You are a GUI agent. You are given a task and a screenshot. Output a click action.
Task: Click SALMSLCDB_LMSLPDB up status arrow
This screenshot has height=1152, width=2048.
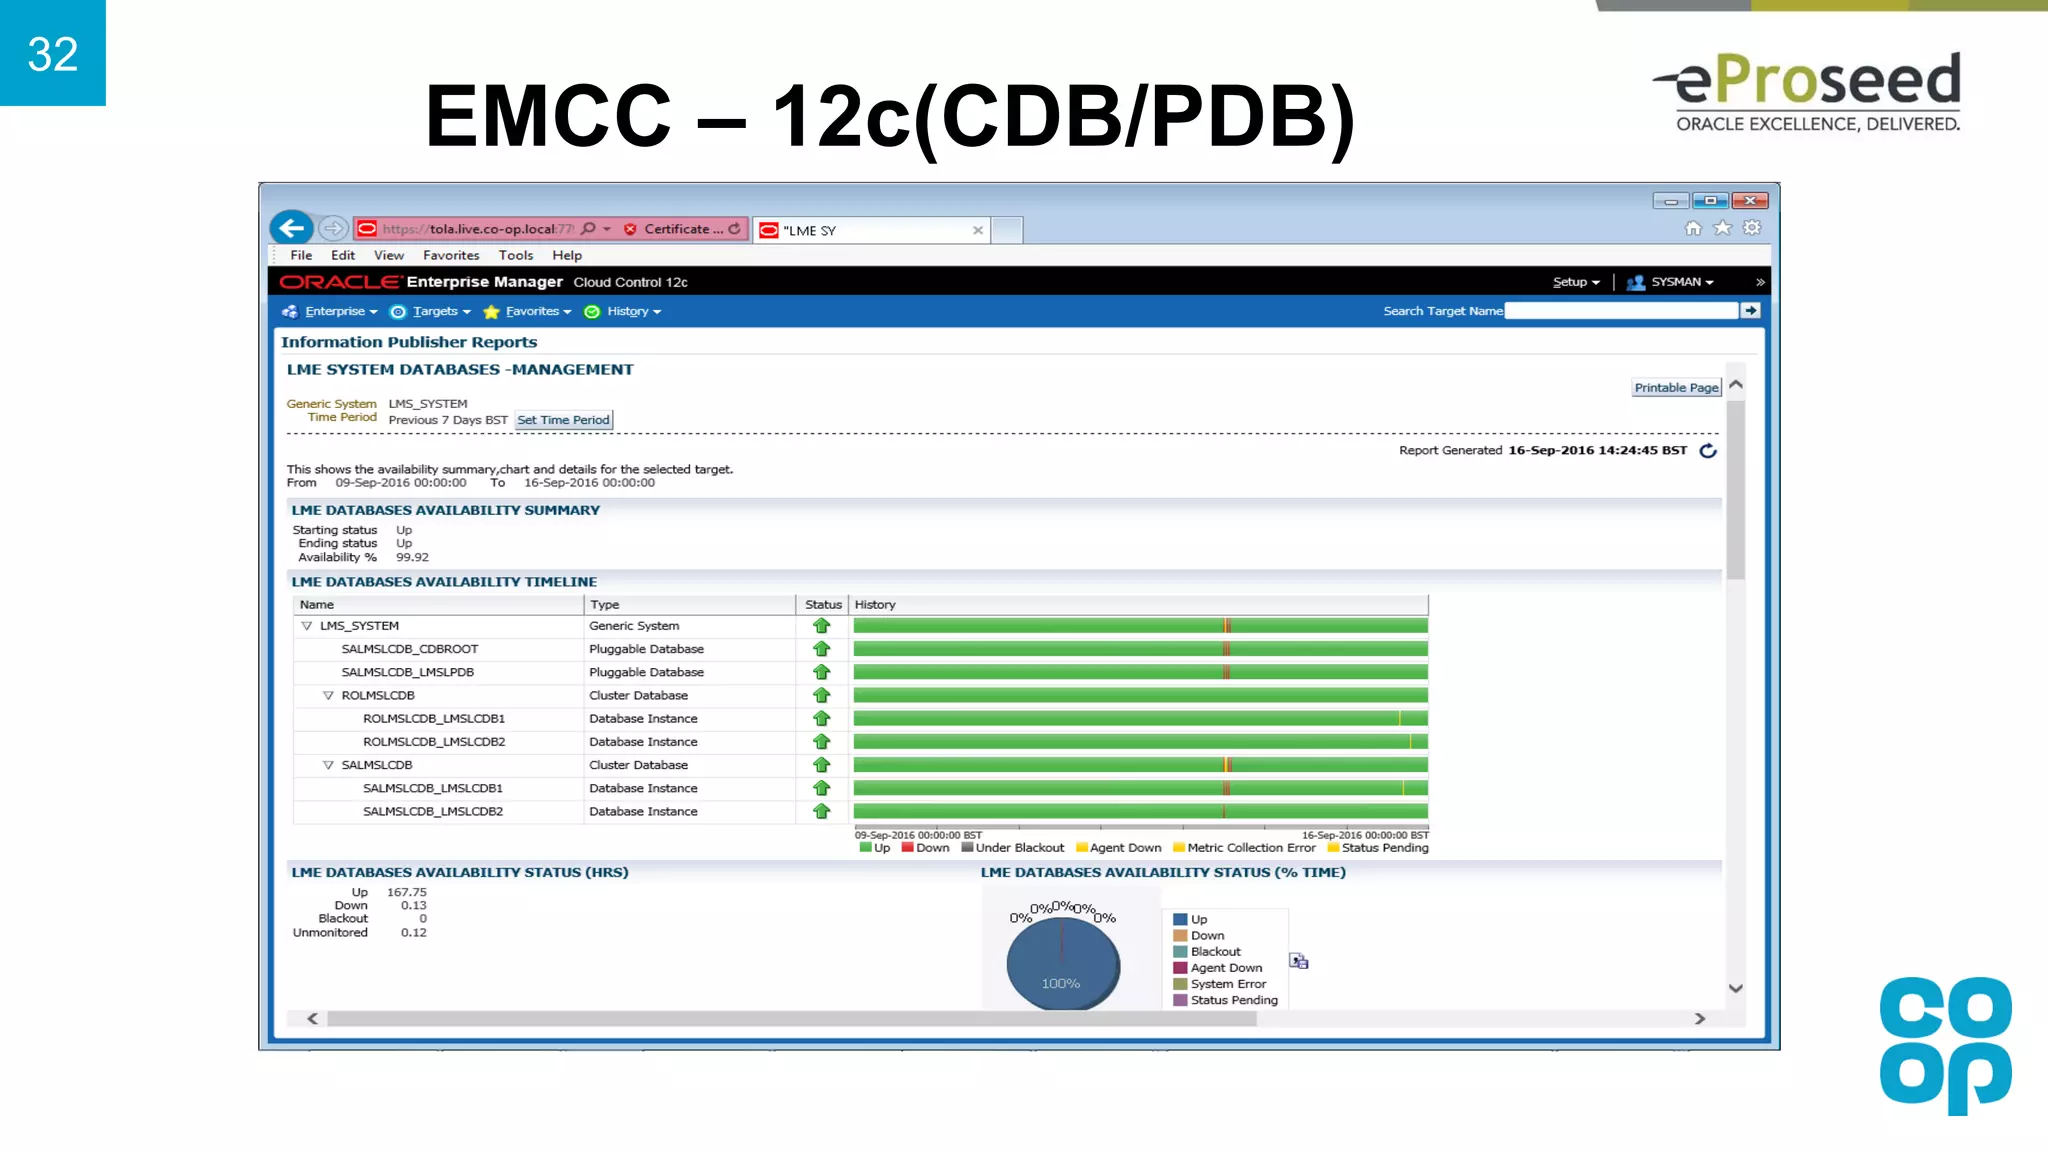822,672
